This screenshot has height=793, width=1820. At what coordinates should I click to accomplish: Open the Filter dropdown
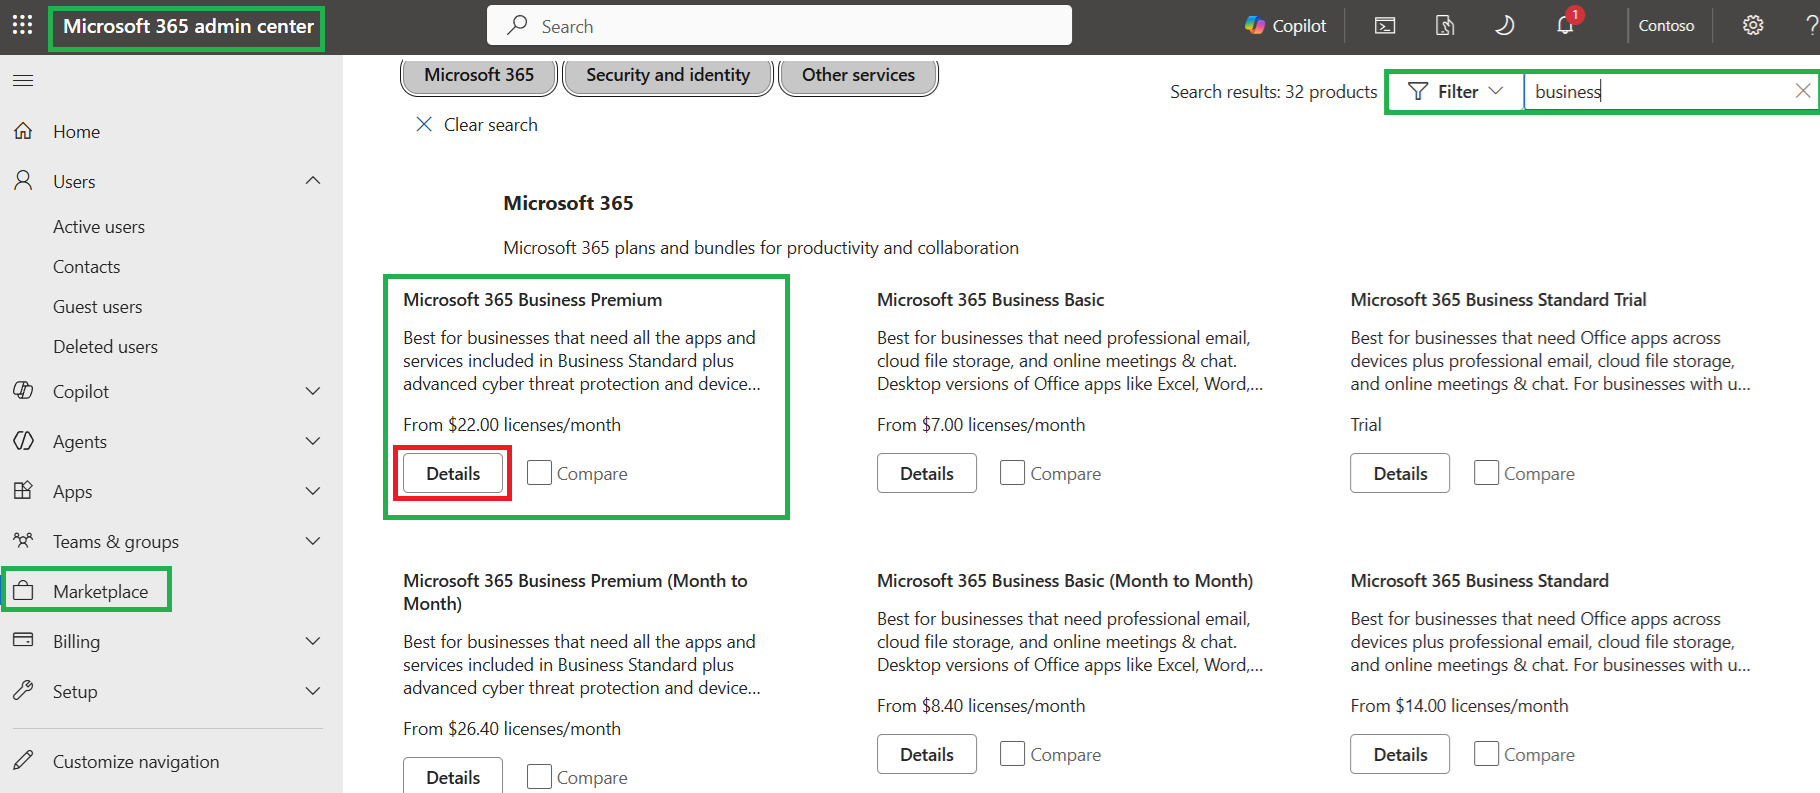tap(1455, 91)
